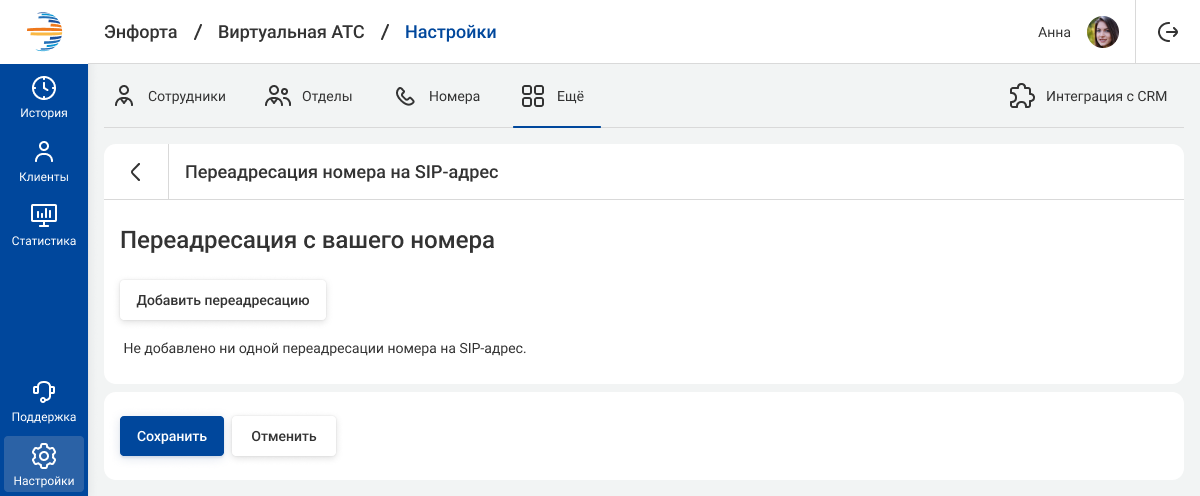Navigate to Энфорта breadcrumb
This screenshot has width=1200, height=496.
point(141,32)
